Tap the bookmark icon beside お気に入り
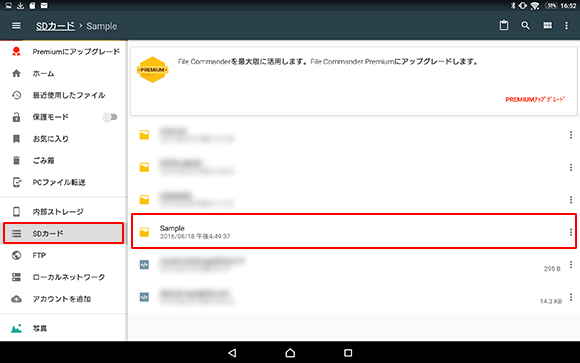This screenshot has height=363, width=580. [16, 139]
